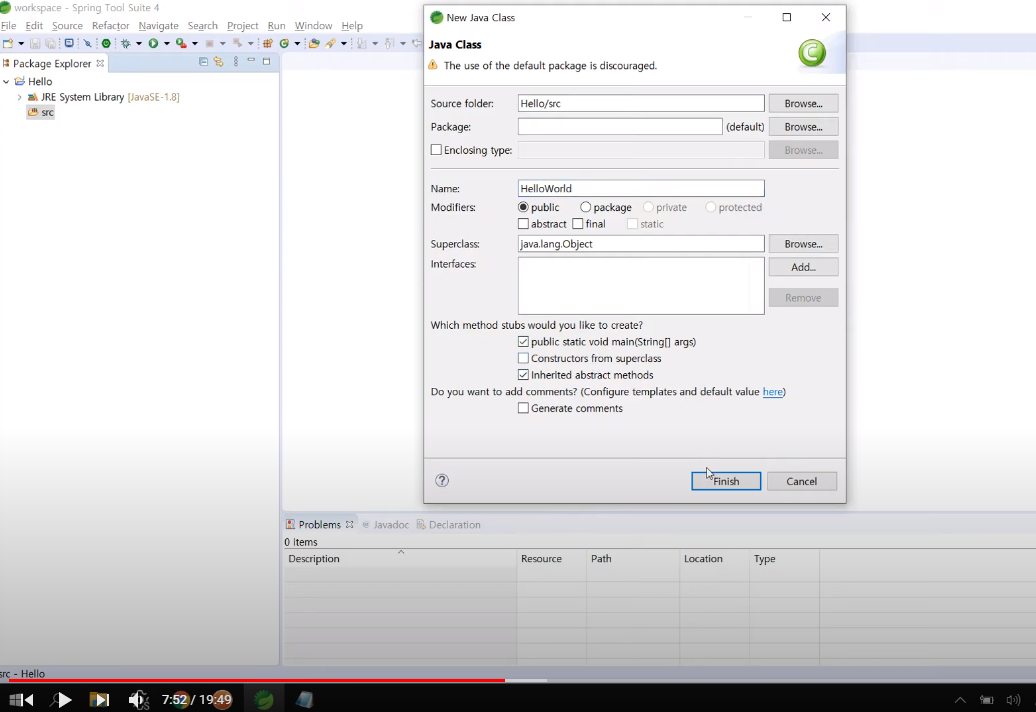
Task: Select the package modifier radio button
Action: 585,207
